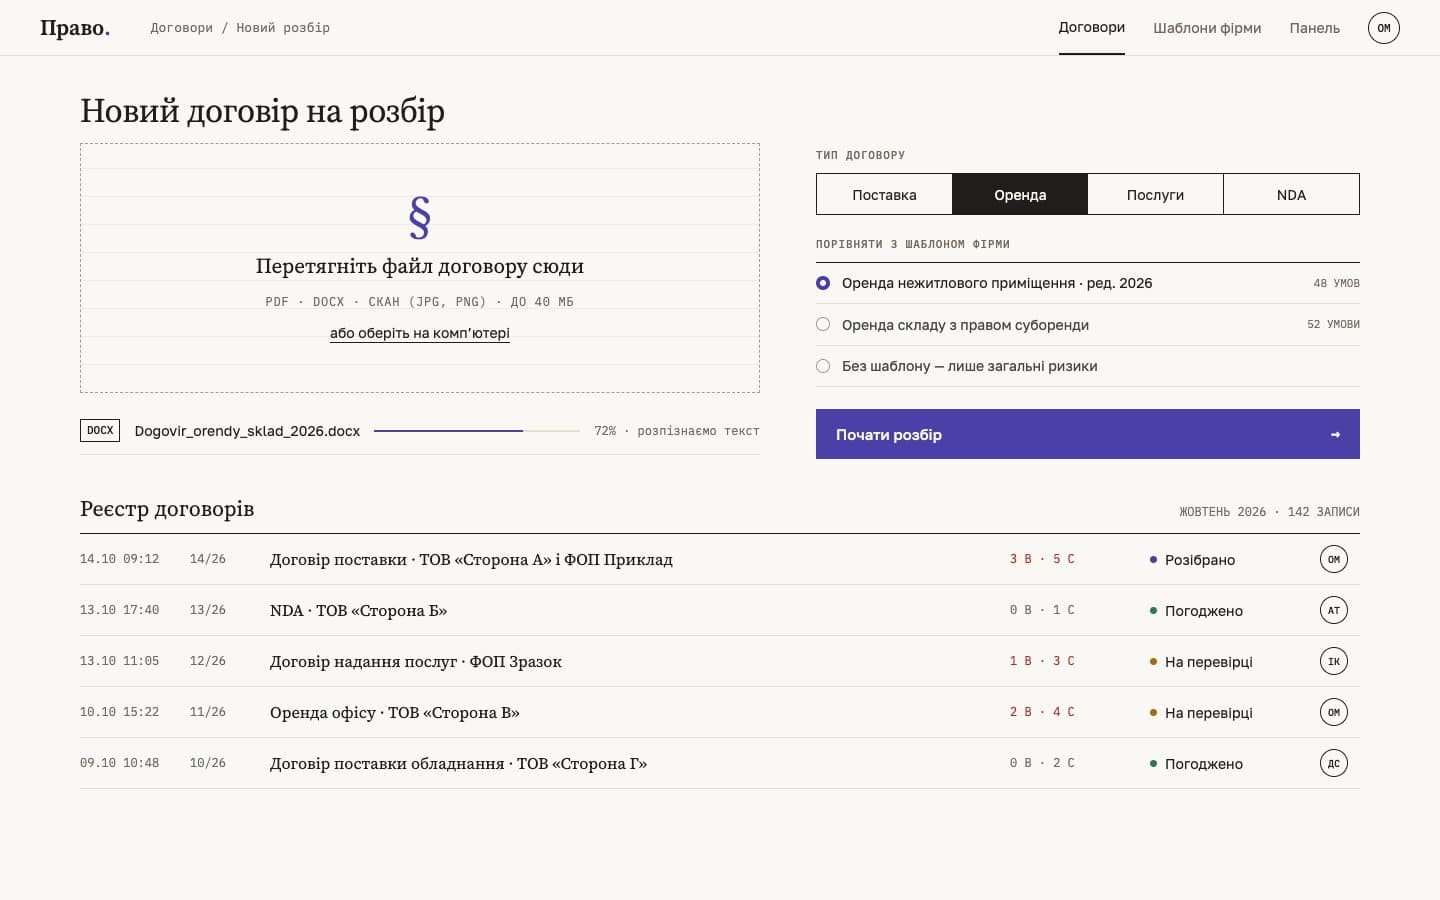
Task: Open NDA ТОВ «Сторона Б» entry
Action: pos(358,610)
